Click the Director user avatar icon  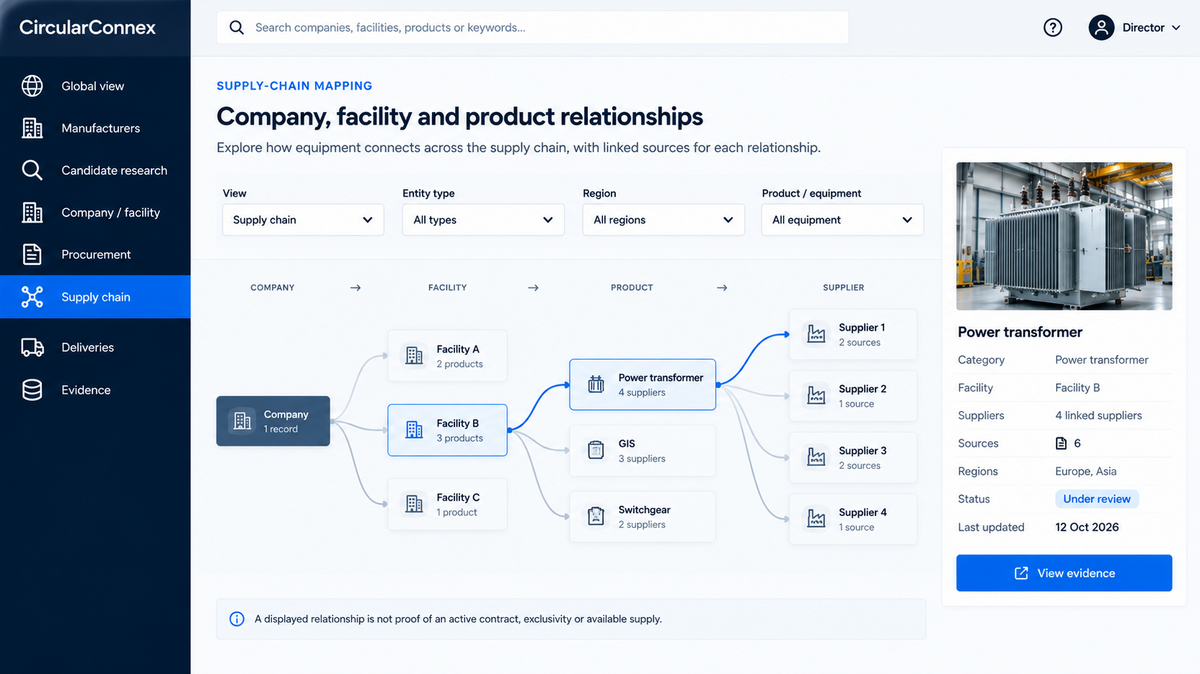tap(1101, 28)
